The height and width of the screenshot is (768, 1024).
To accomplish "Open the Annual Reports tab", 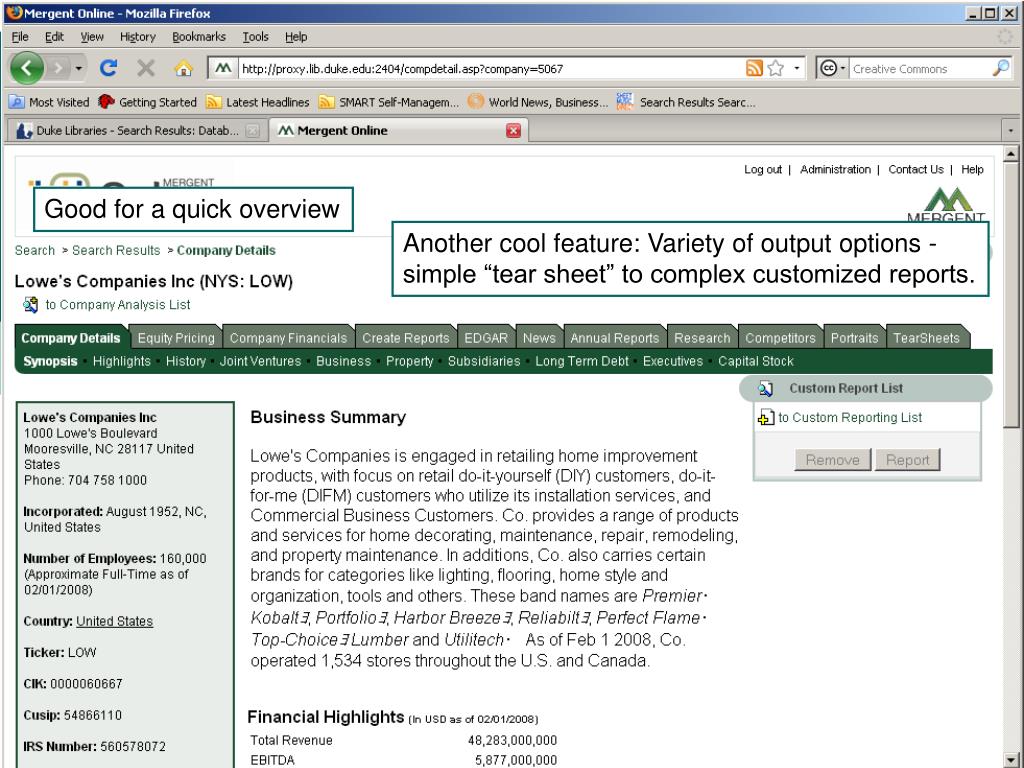I will pyautogui.click(x=615, y=338).
